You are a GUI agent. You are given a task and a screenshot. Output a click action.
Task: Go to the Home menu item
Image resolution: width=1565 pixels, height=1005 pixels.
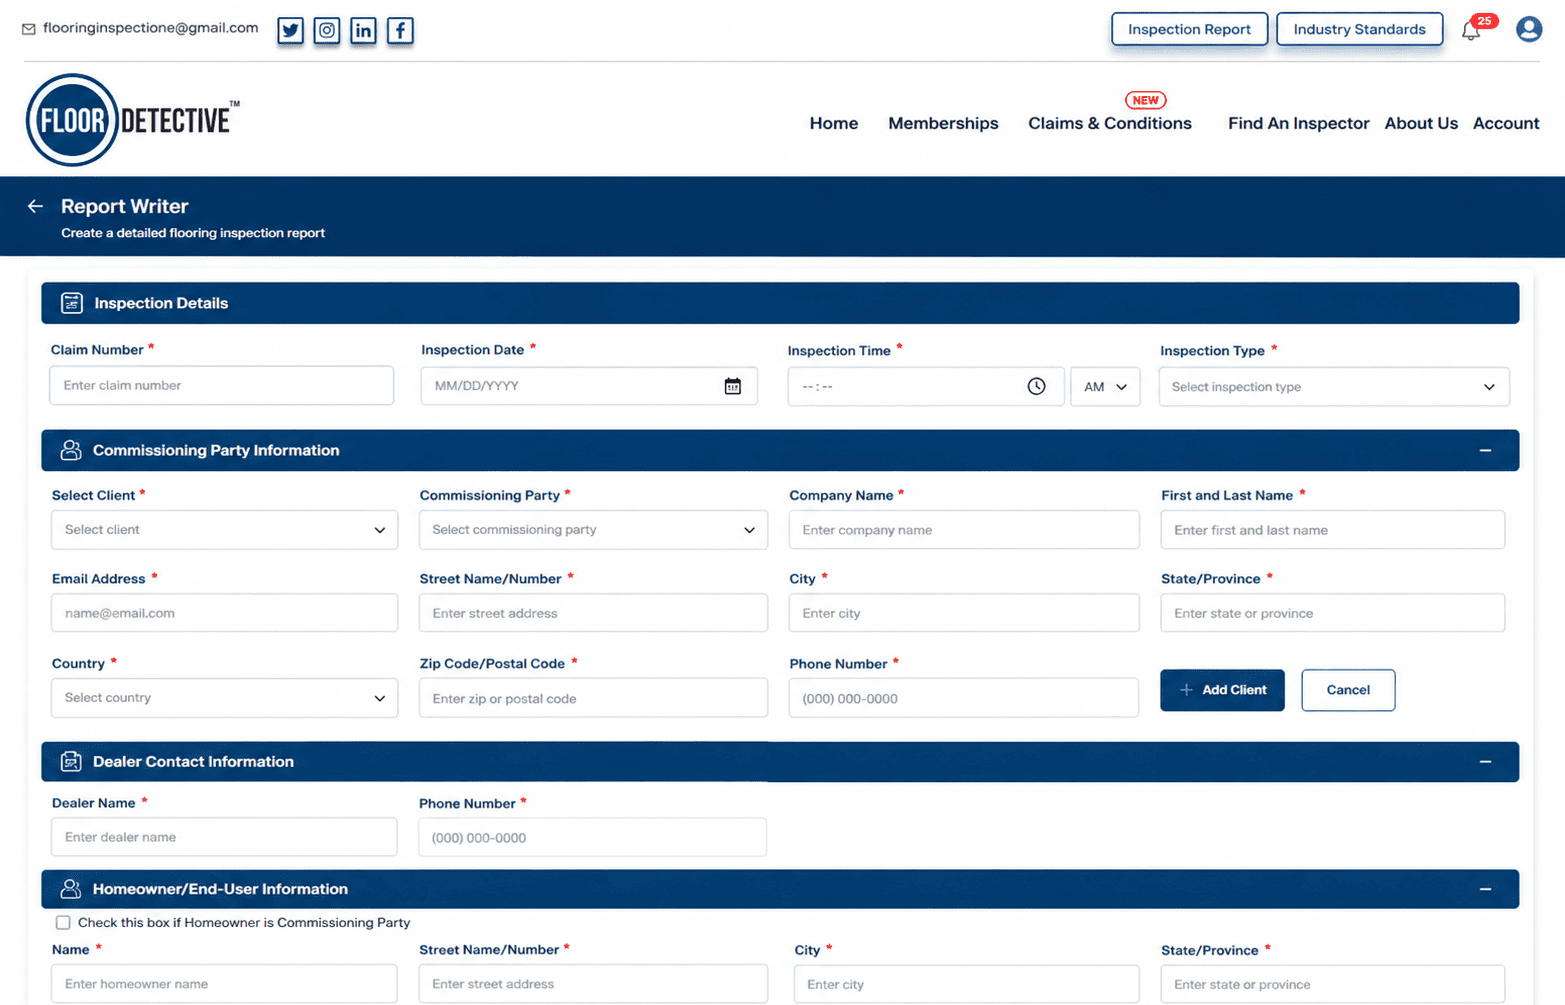(834, 123)
